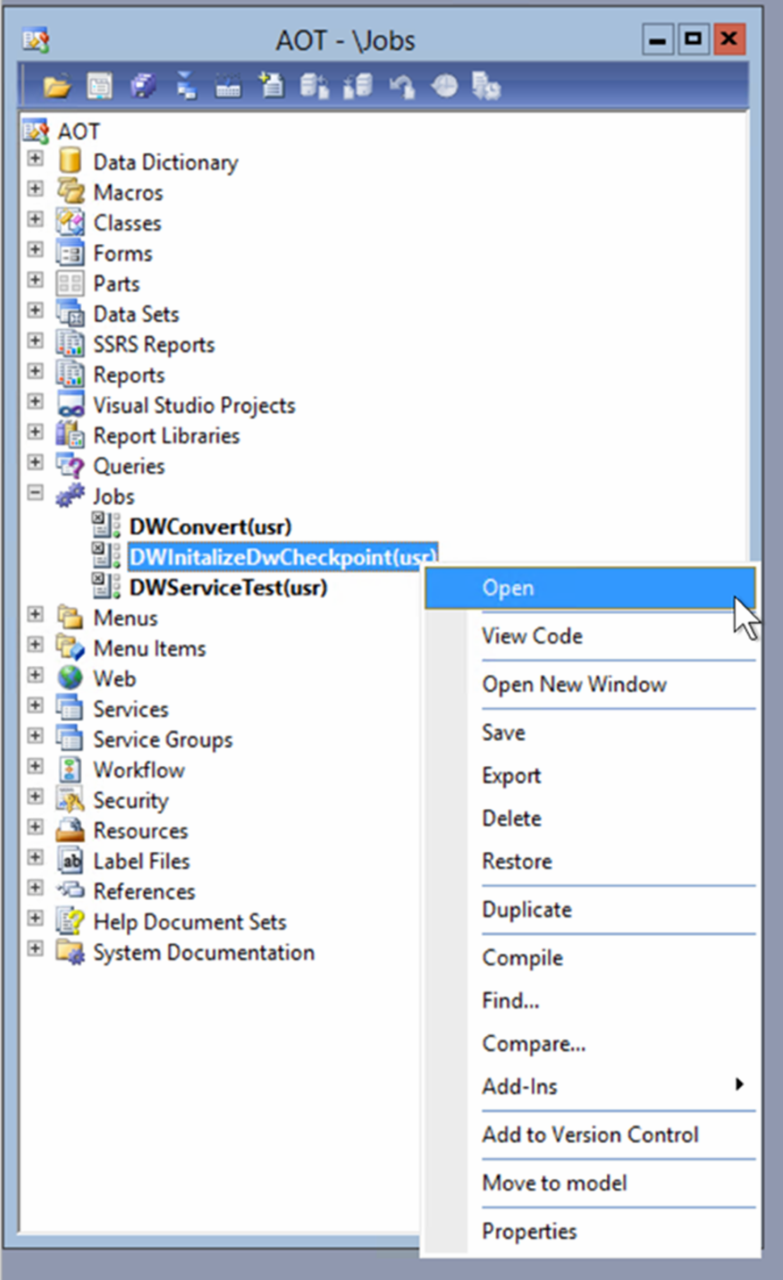Click the Security keys icon

click(70, 800)
